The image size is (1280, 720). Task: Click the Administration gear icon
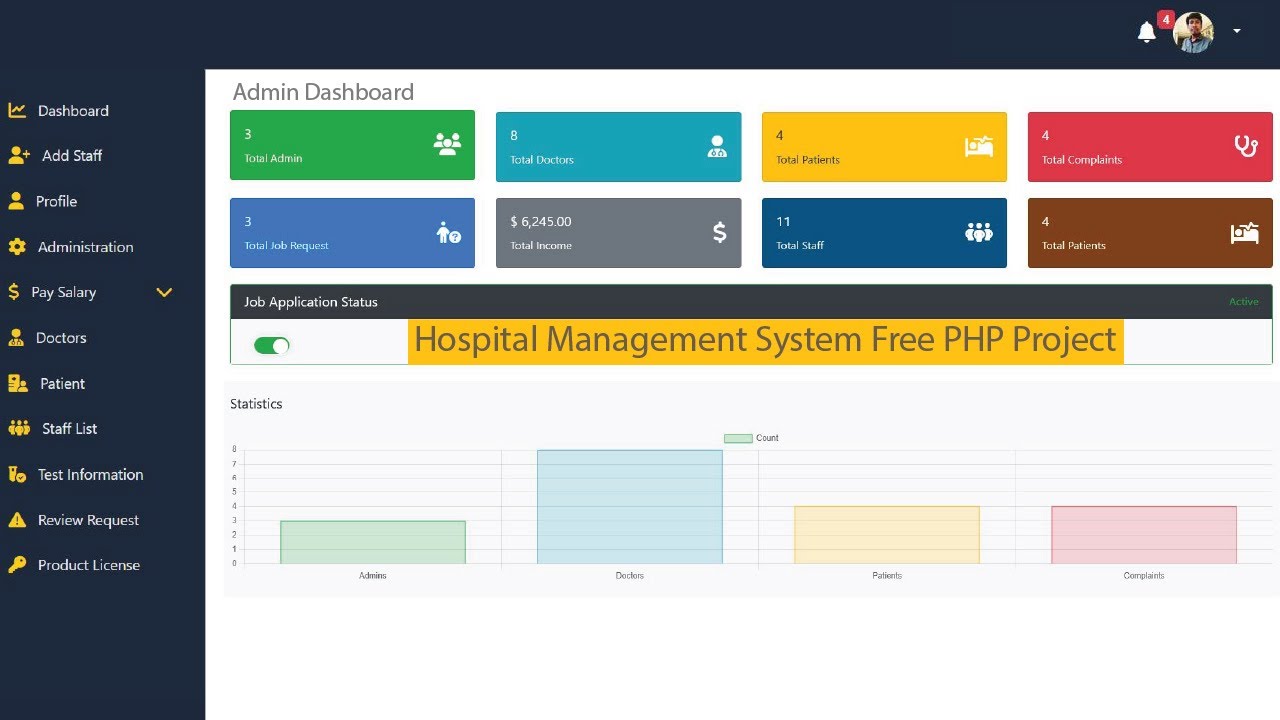17,247
